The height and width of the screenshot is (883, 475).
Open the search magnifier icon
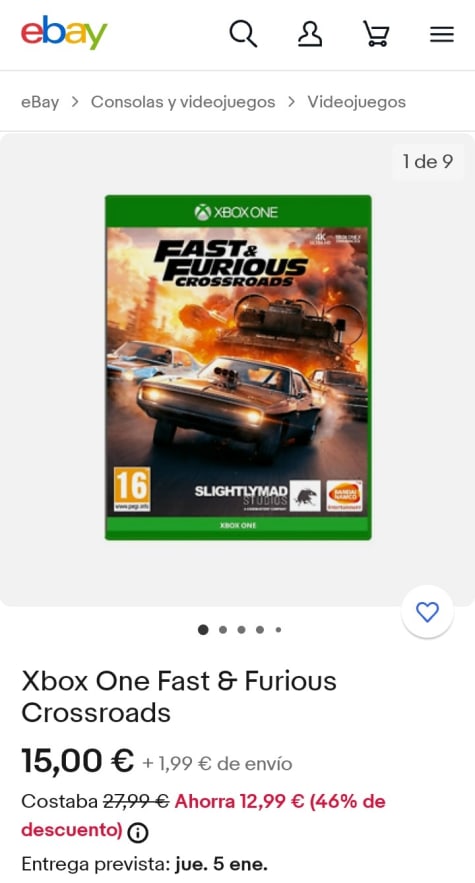coord(243,34)
